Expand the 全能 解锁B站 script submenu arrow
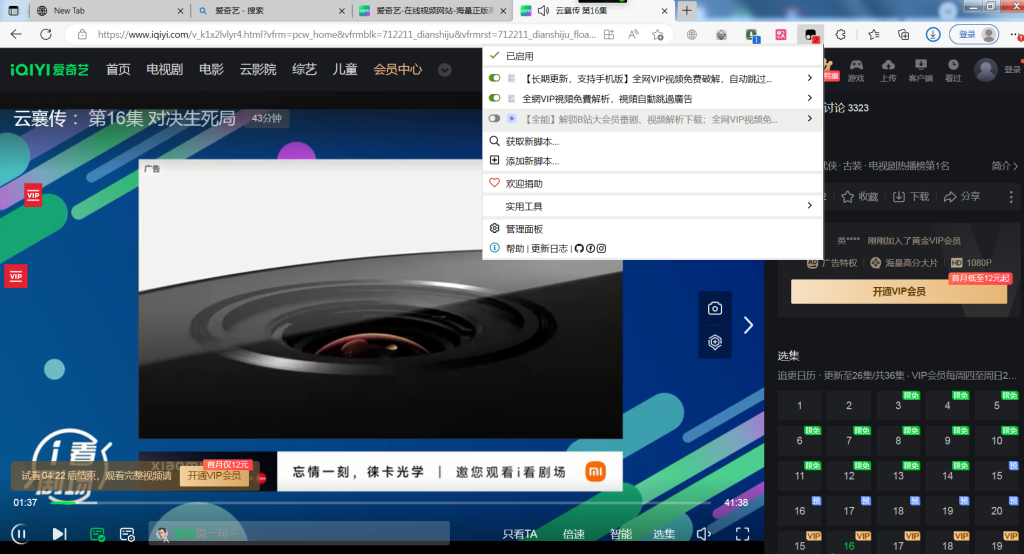 810,119
